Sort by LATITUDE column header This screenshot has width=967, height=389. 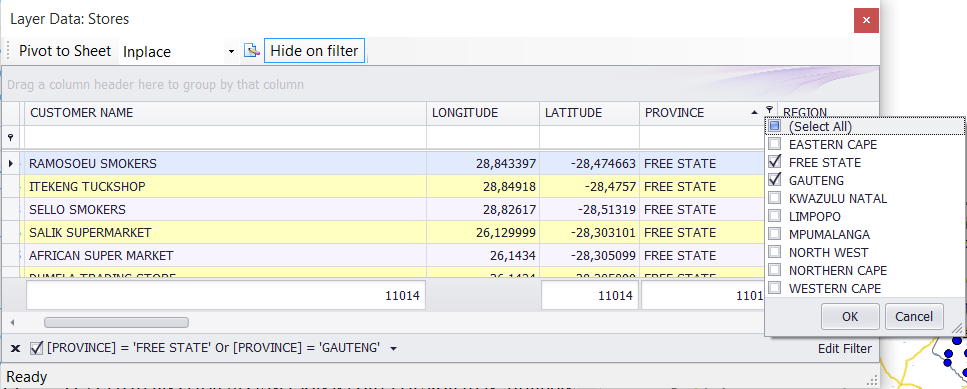(590, 113)
